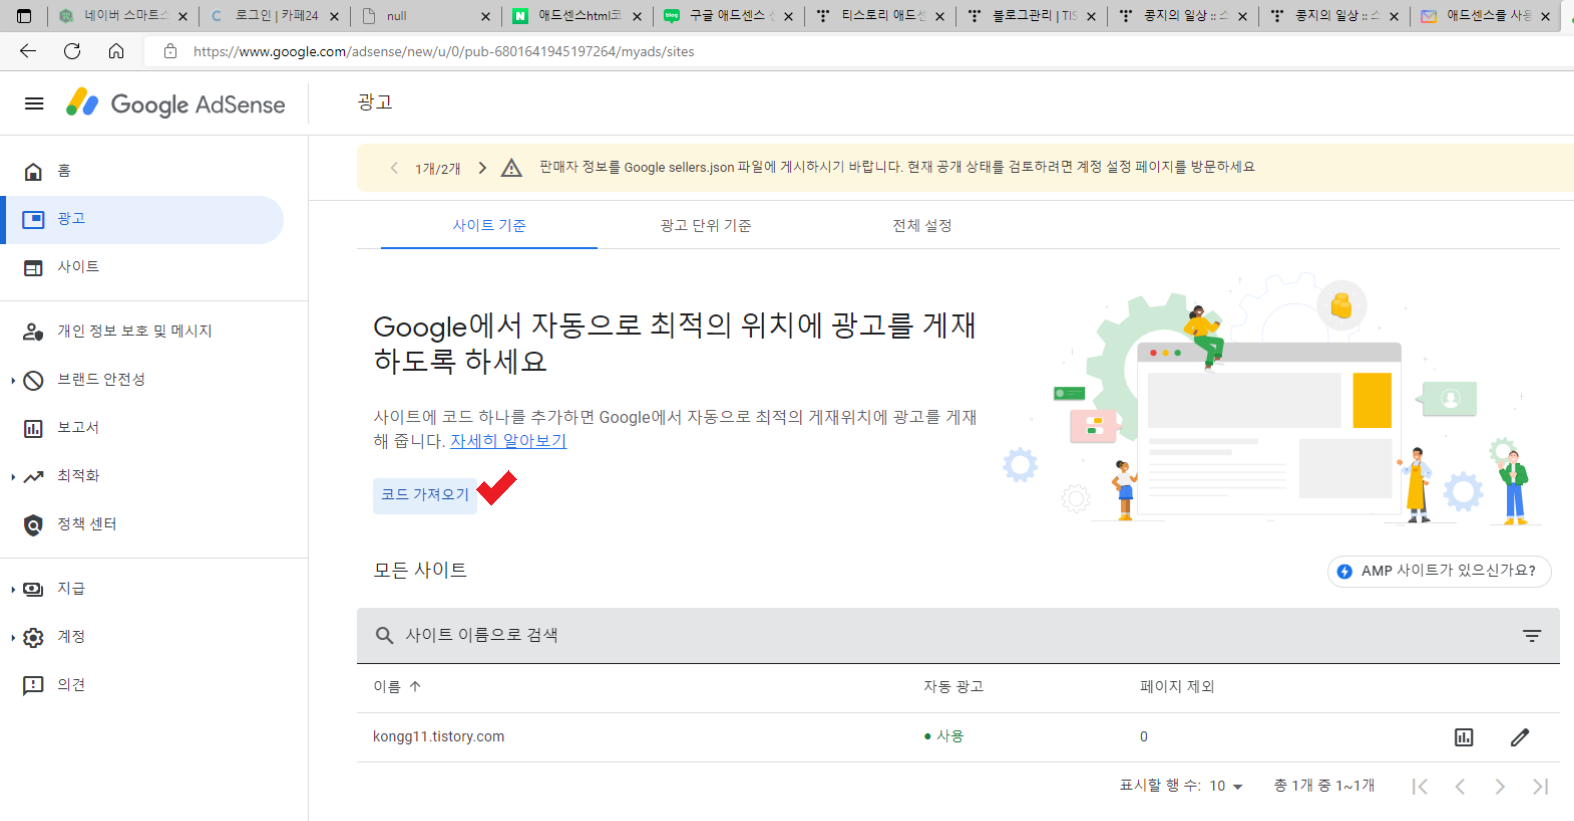Switch to 전체 설정 tab

point(922,226)
